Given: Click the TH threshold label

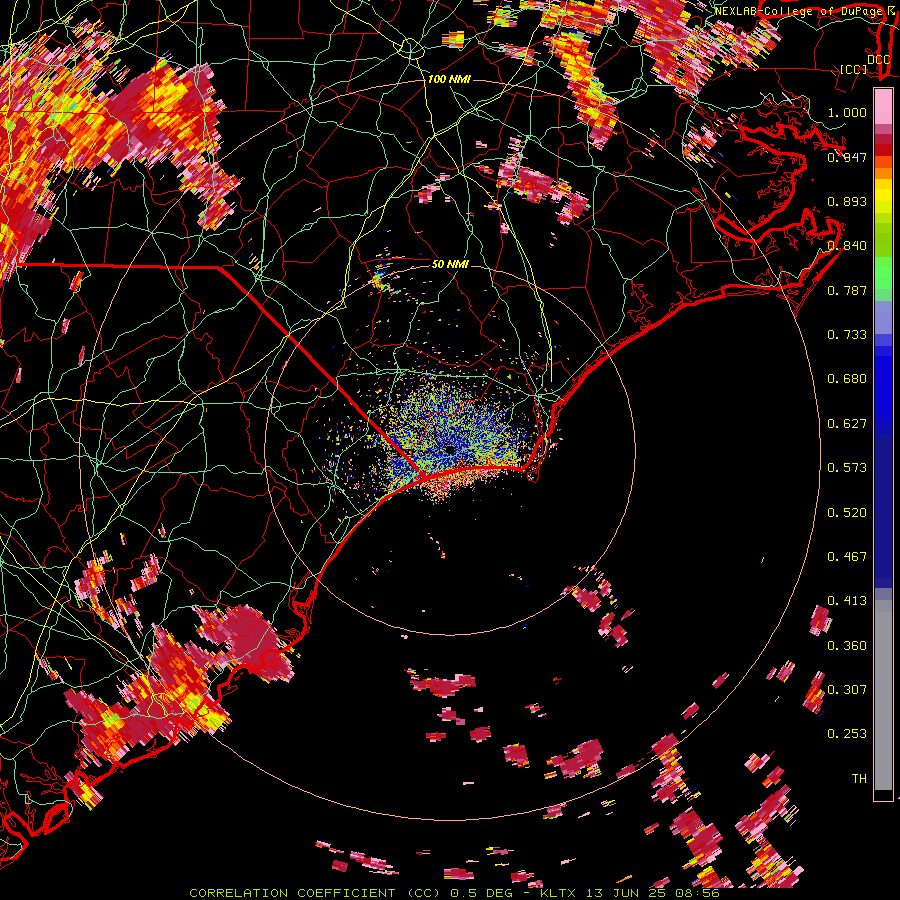Looking at the screenshot, I should pyautogui.click(x=859, y=779).
